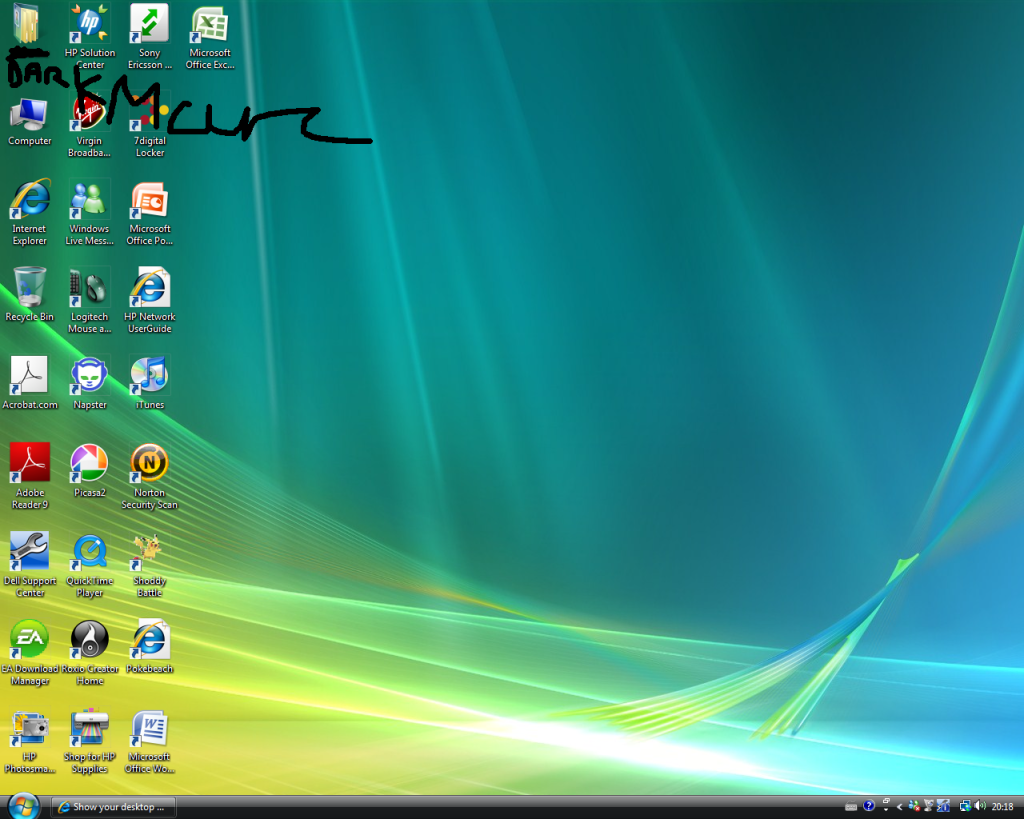Click the blue help question-mark tray icon
This screenshot has height=819, width=1024.
coord(869,806)
